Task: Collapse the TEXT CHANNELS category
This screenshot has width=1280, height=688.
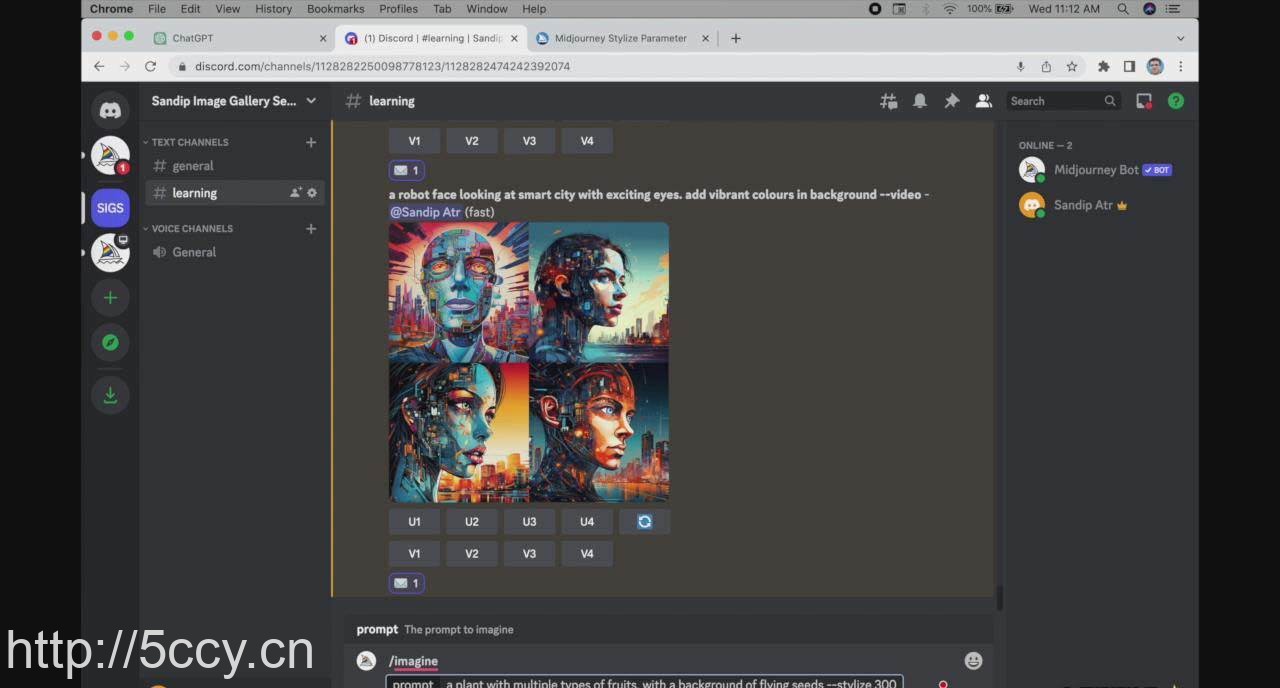Action: pyautogui.click(x=189, y=142)
